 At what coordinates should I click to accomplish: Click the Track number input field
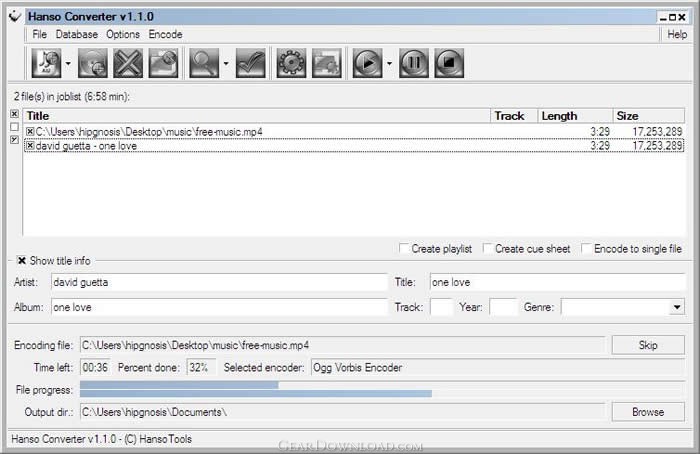coord(442,307)
